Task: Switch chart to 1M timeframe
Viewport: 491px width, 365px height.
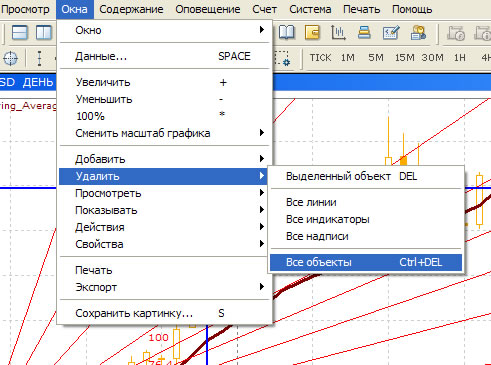Action: tap(347, 58)
